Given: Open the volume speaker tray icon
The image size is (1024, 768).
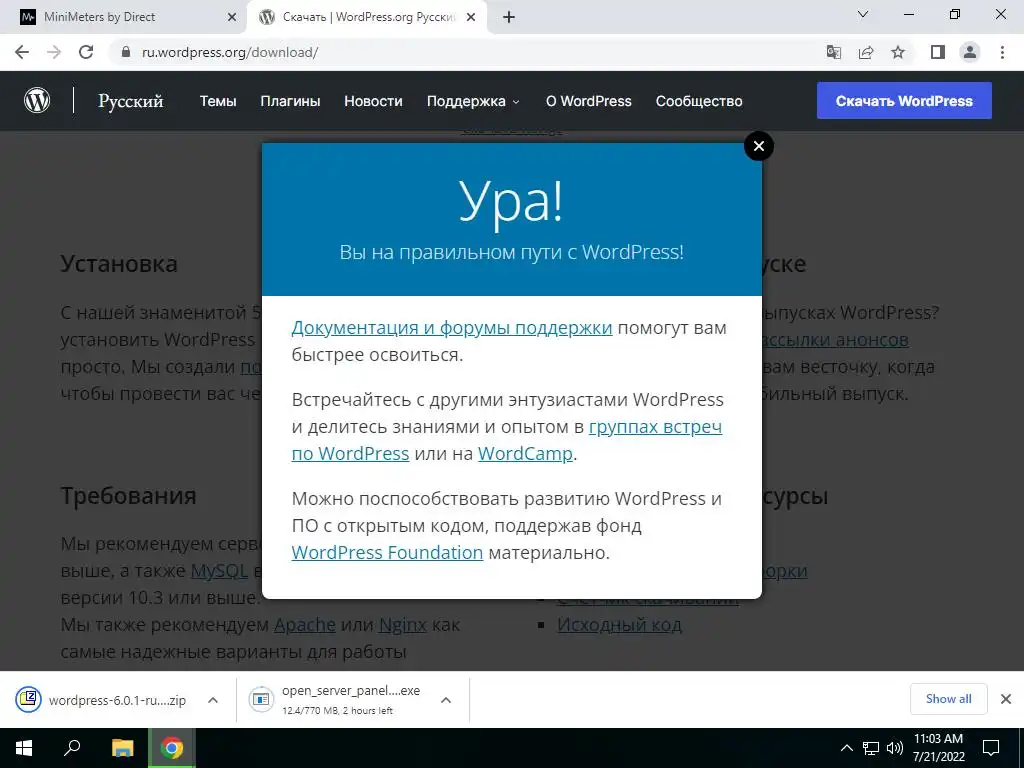Looking at the screenshot, I should [x=894, y=748].
